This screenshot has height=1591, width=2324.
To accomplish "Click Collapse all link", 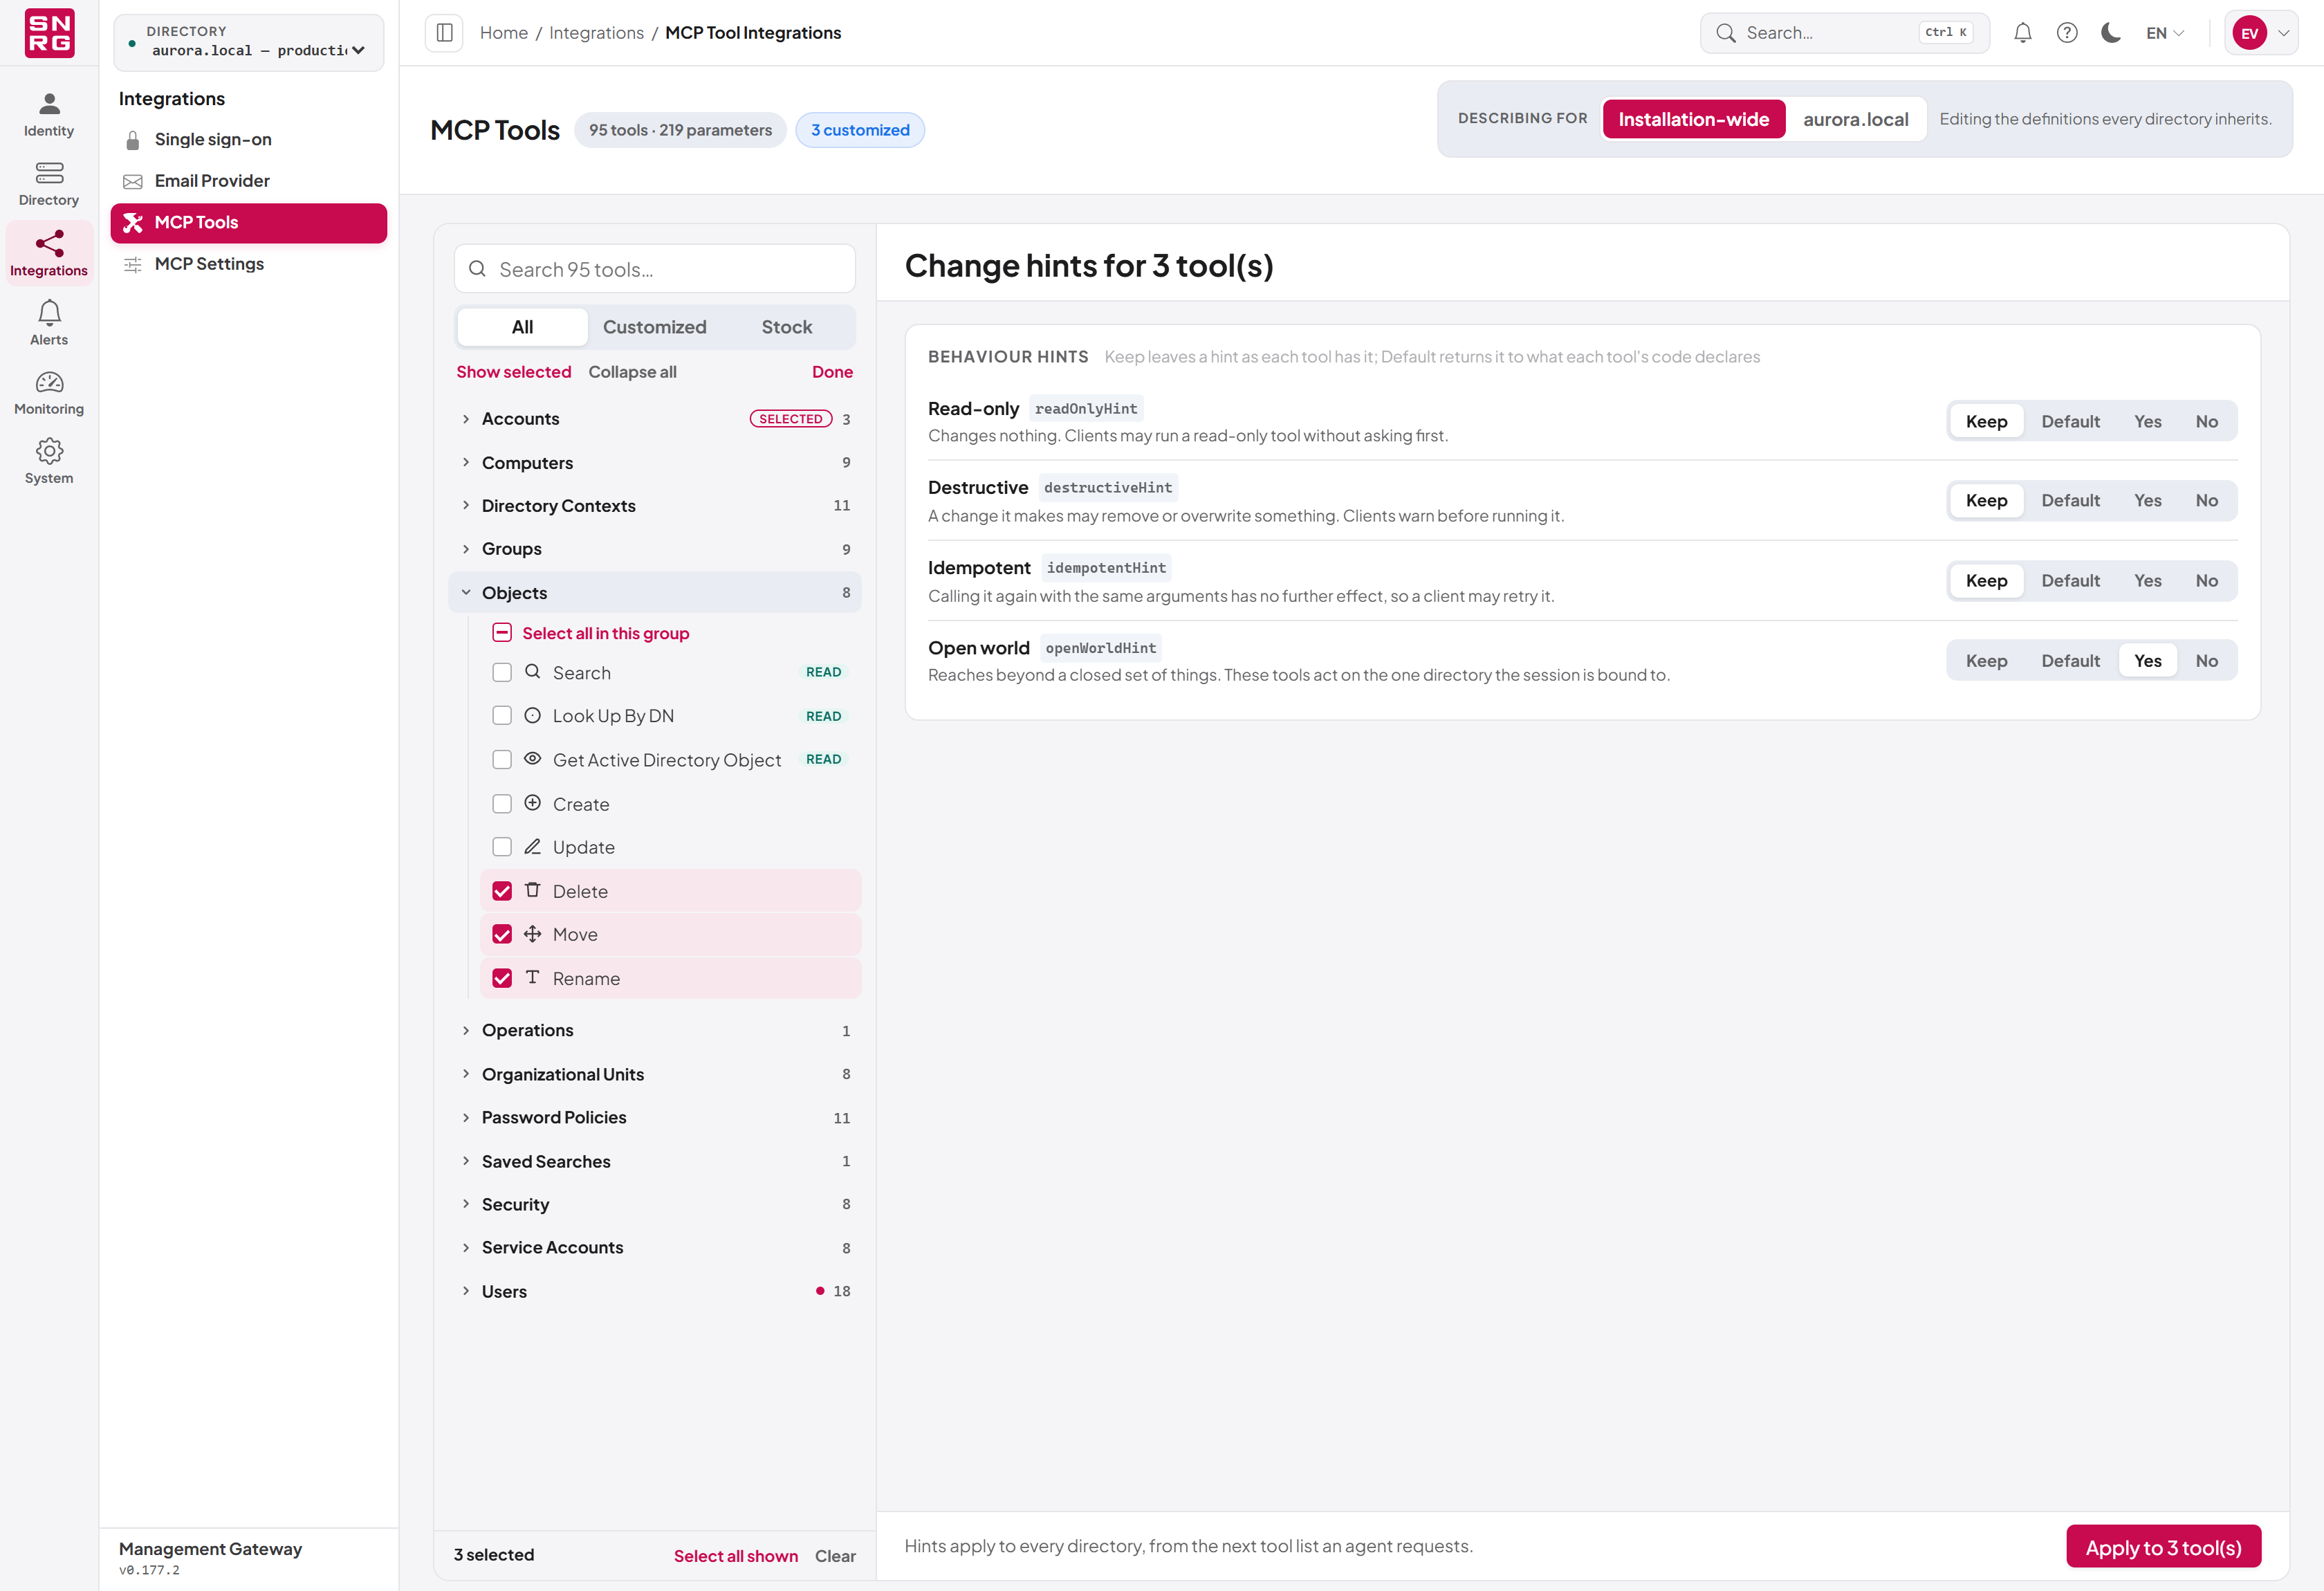I will (x=632, y=372).
